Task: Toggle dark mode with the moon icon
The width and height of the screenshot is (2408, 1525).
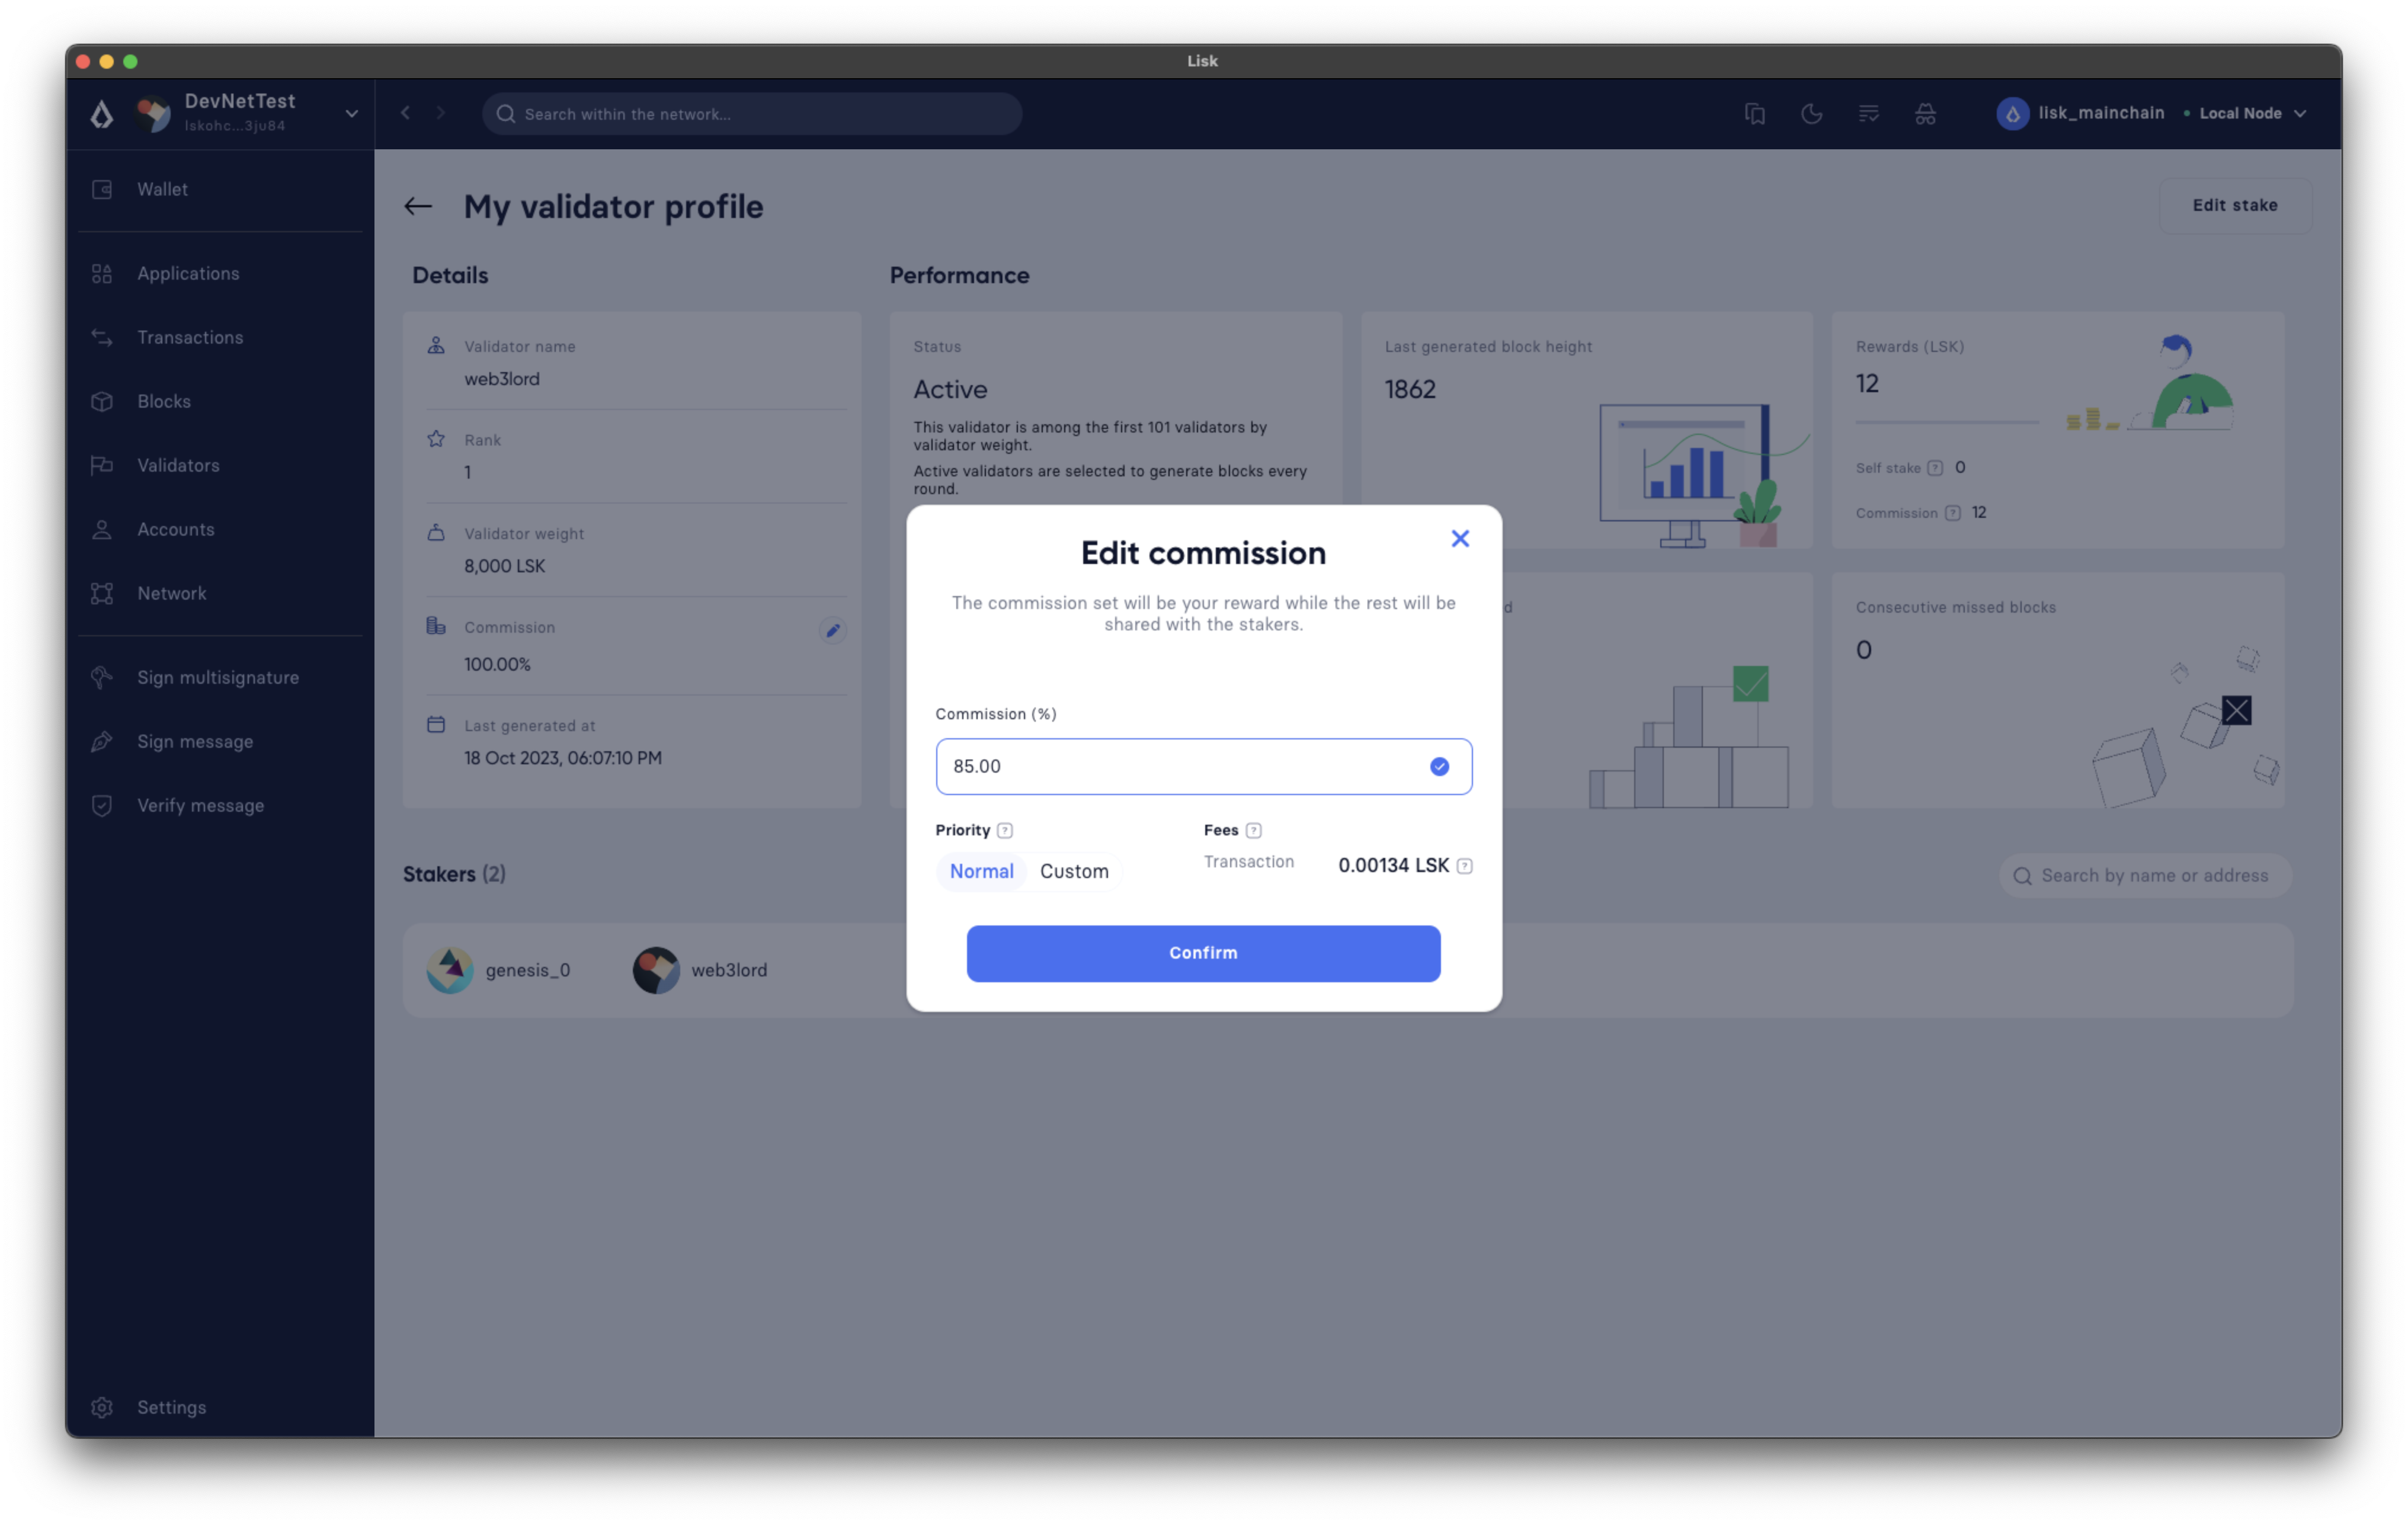Action: 1811,114
